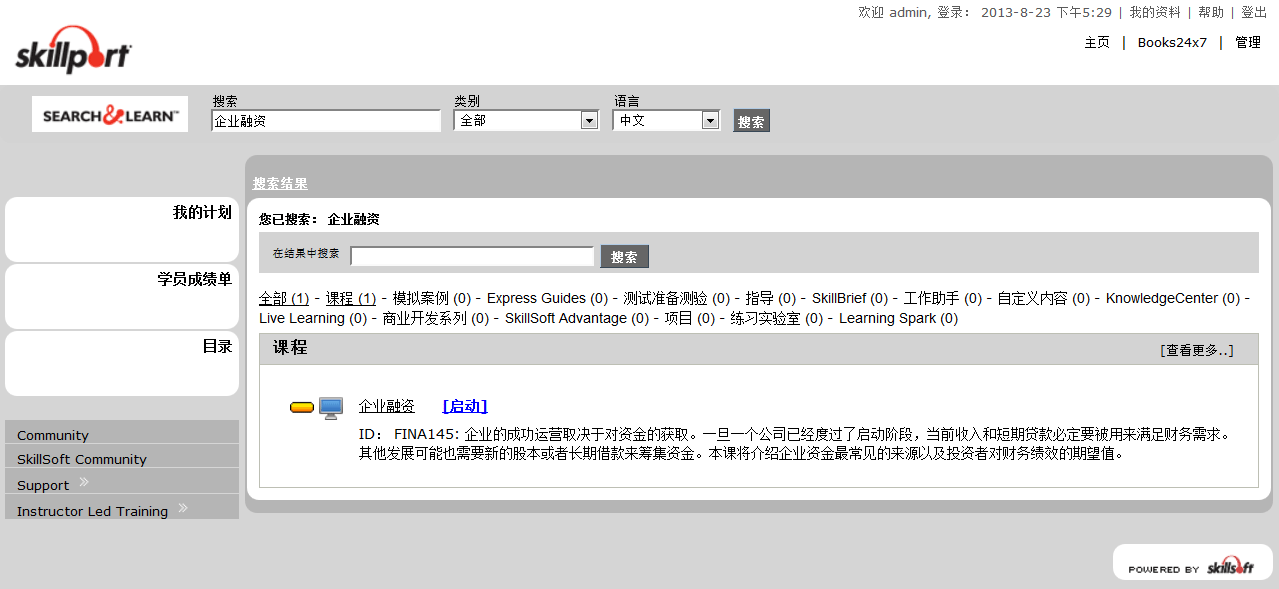This screenshot has width=1279, height=589.
Task: Open the 管理 administration page
Action: pyautogui.click(x=1247, y=43)
